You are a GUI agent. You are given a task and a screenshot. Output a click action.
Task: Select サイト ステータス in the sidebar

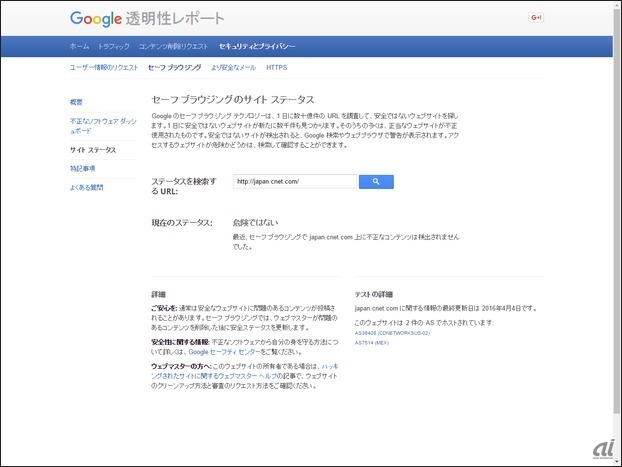[93, 150]
